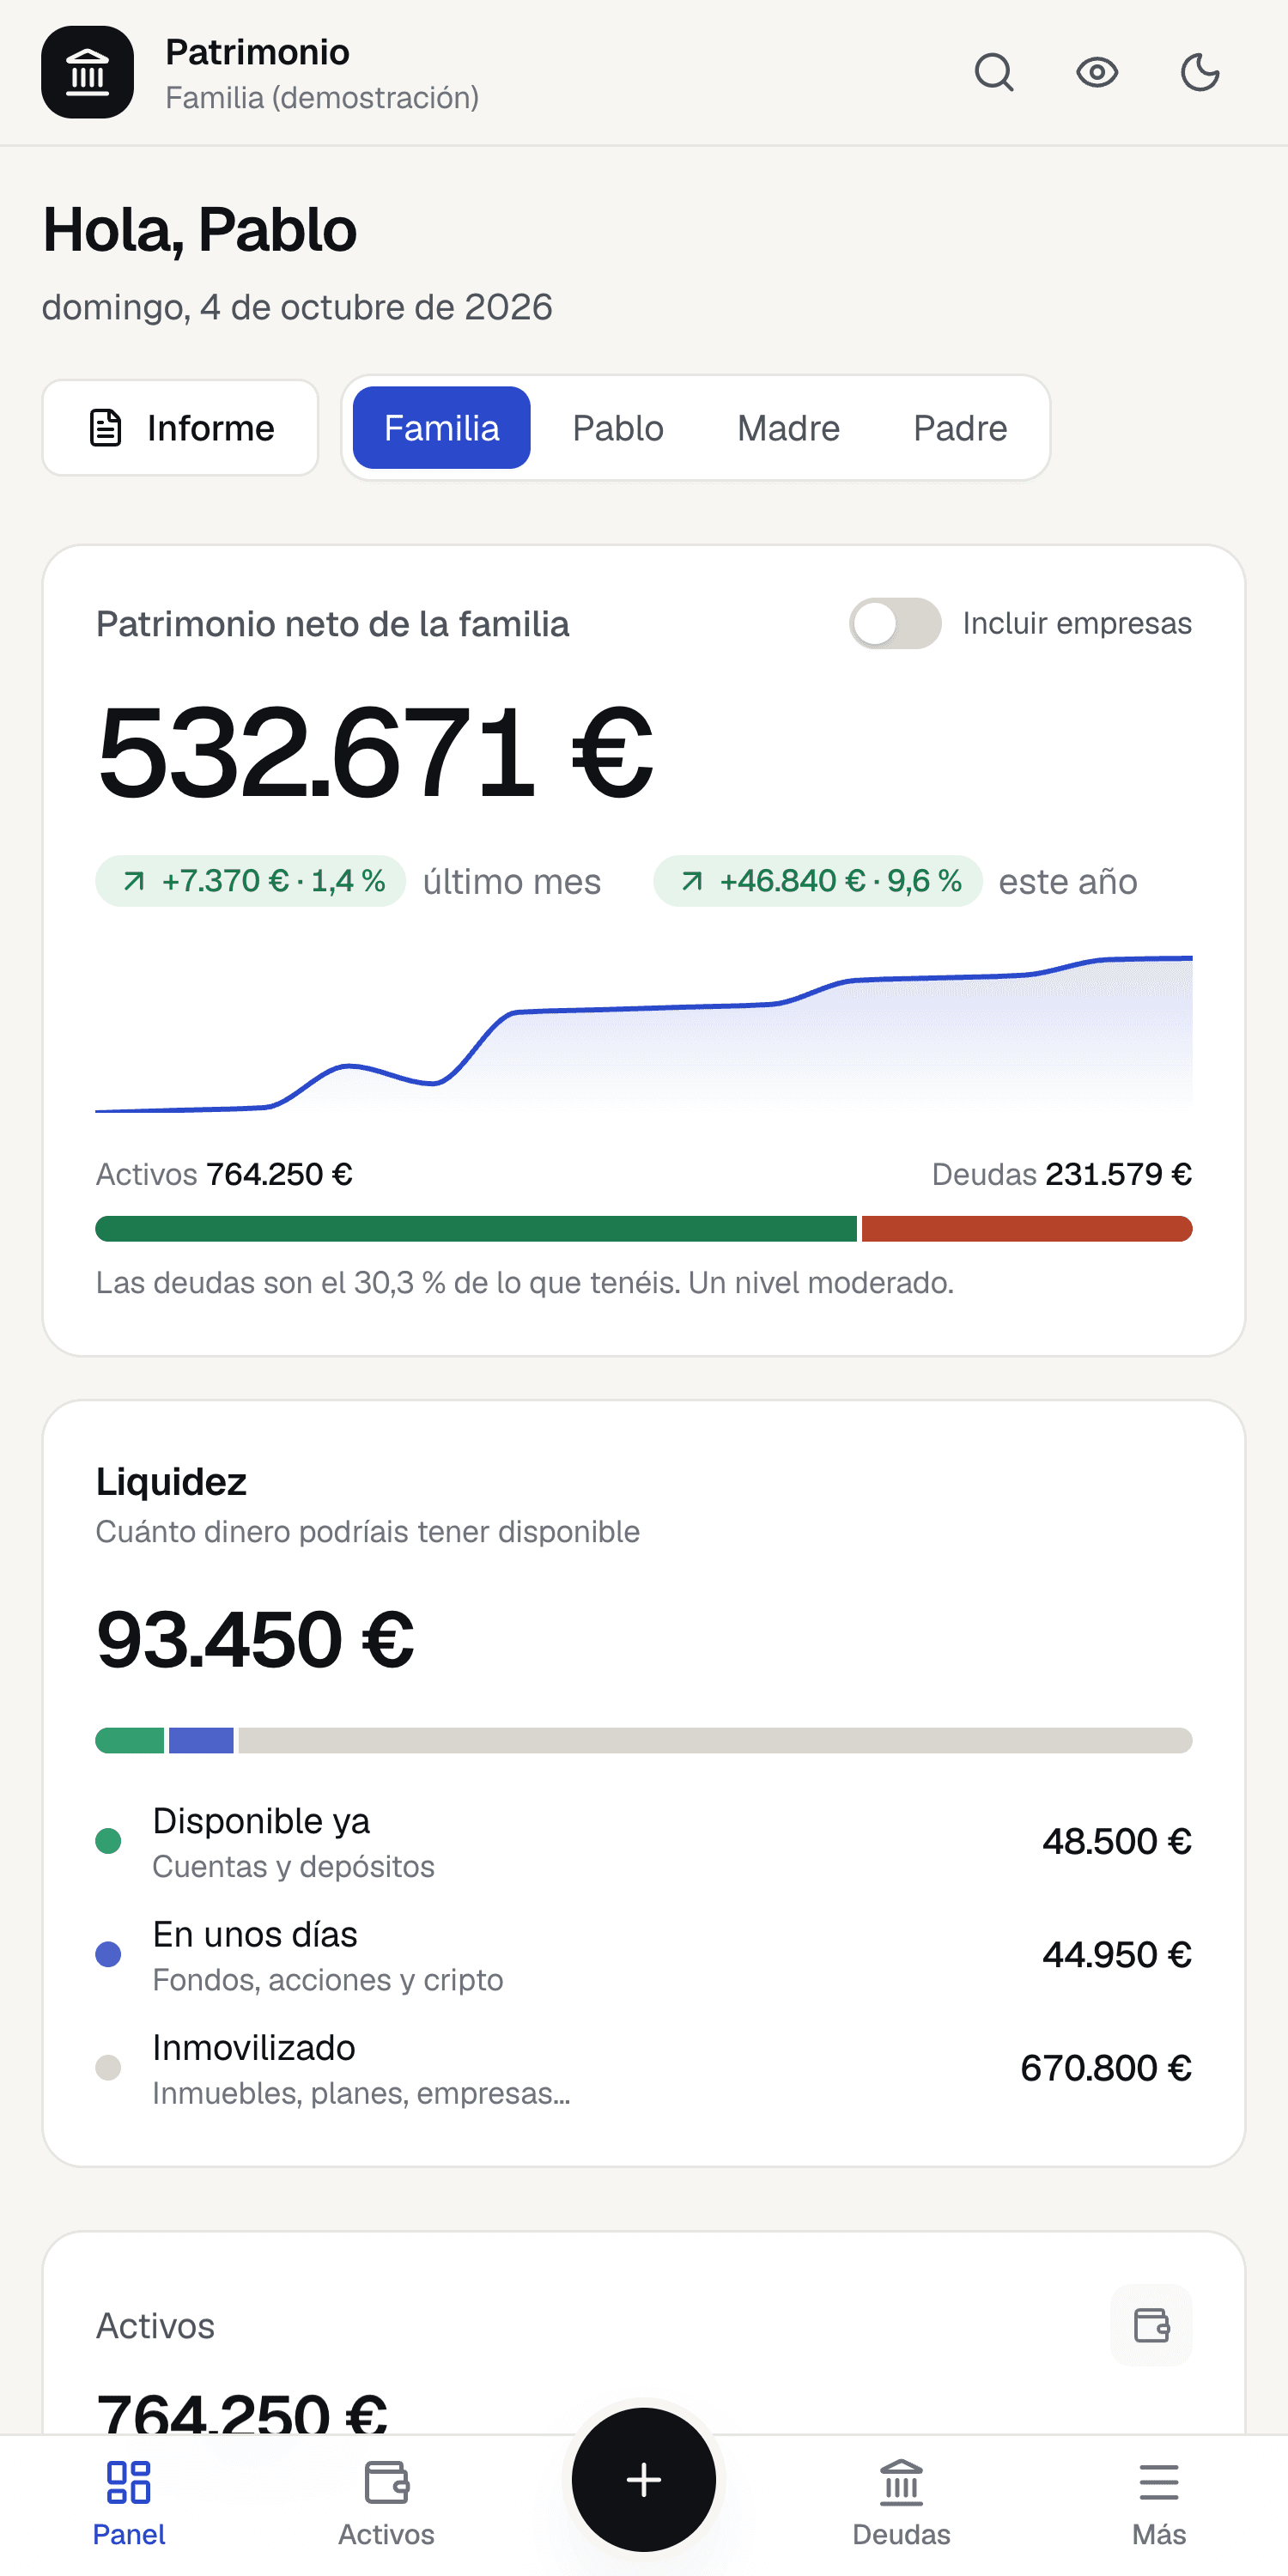Click the este año change badge

(x=817, y=881)
